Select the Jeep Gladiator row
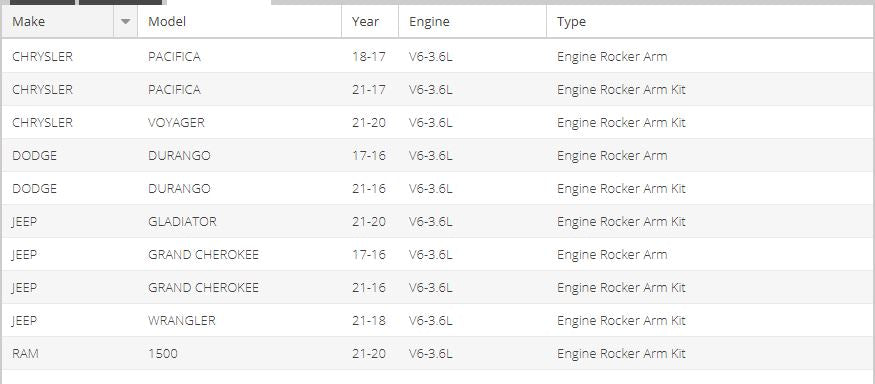This screenshot has width=875, height=384. 438,221
